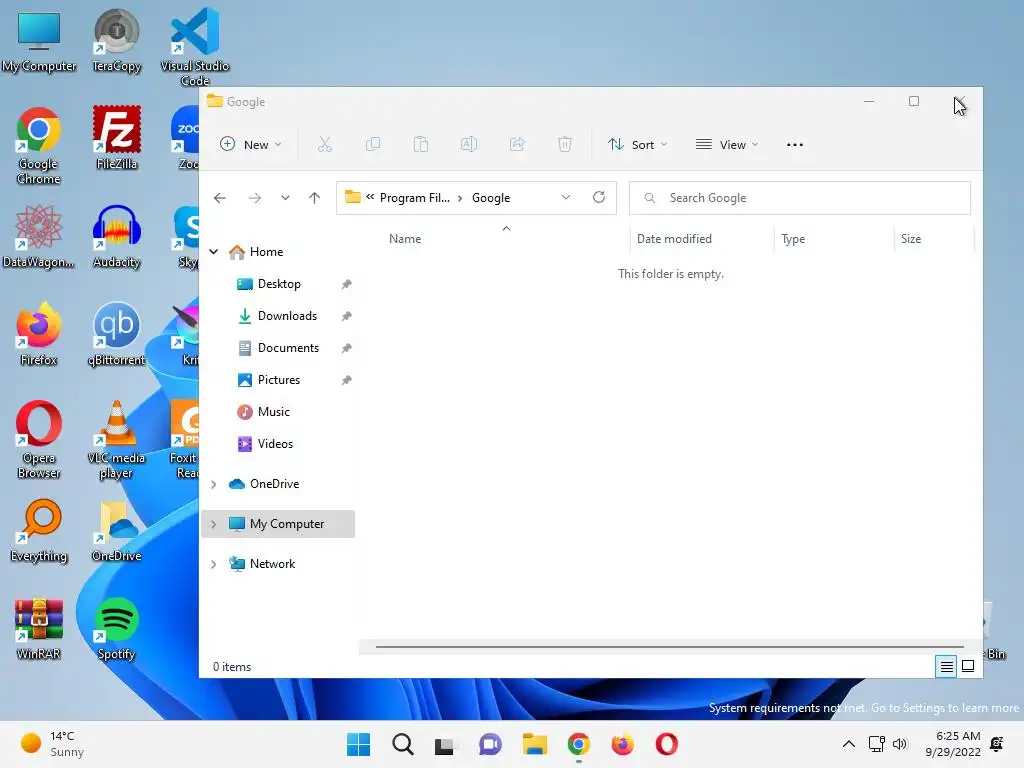
Task: Click the Delete trash icon
Action: 565,144
